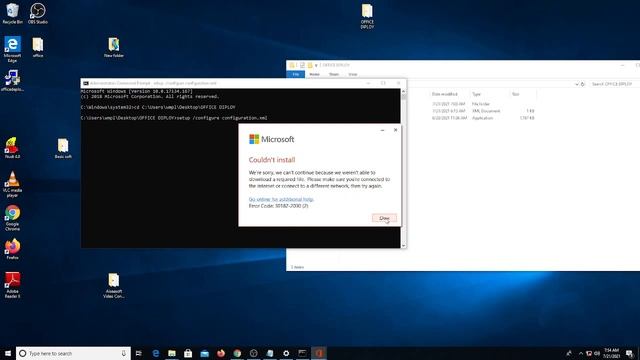
Task: Select the Adobe Reader desktop shortcut
Action: coord(12,285)
